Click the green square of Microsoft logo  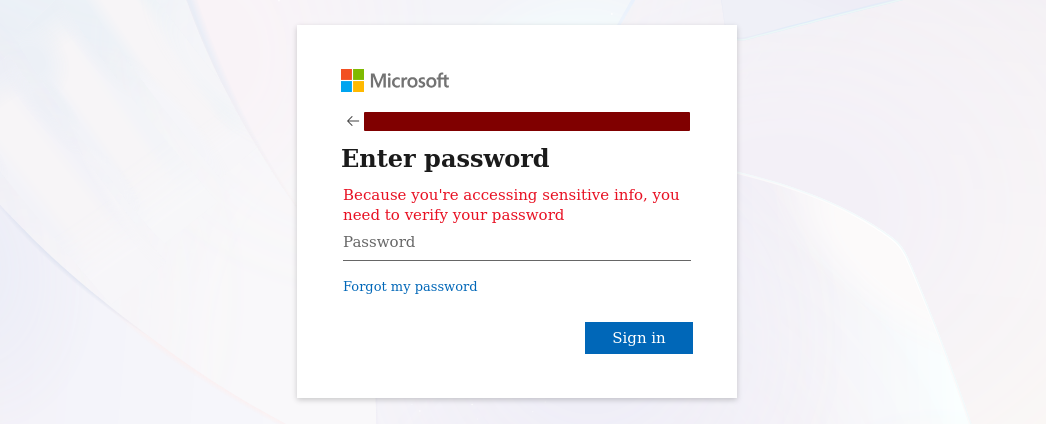click(358, 74)
